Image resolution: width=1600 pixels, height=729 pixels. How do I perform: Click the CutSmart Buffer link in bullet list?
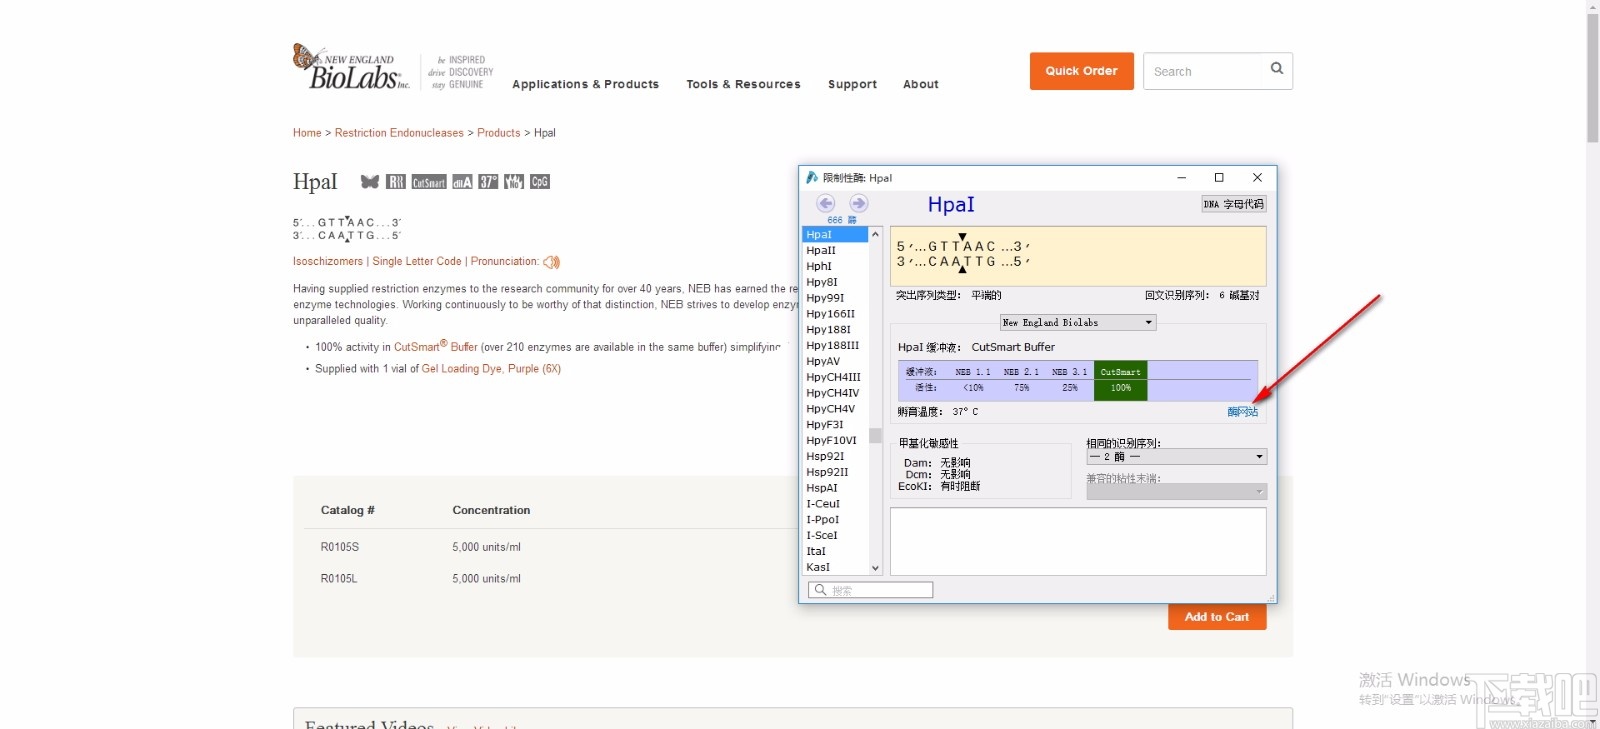pyautogui.click(x=436, y=347)
